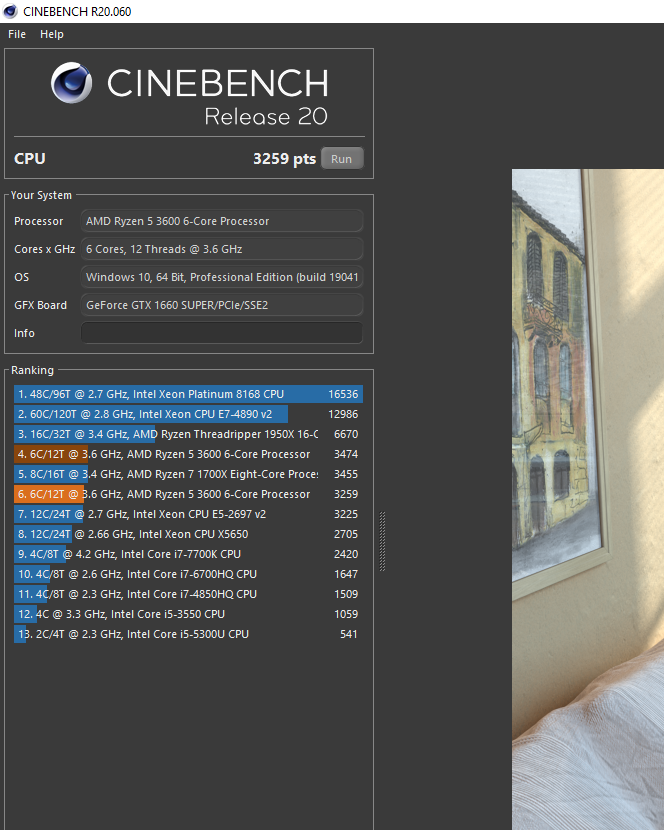Screen dimensions: 664x830
Task: Select ranking 2 Intel Xeon E7-4890 v2
Action: point(188,414)
